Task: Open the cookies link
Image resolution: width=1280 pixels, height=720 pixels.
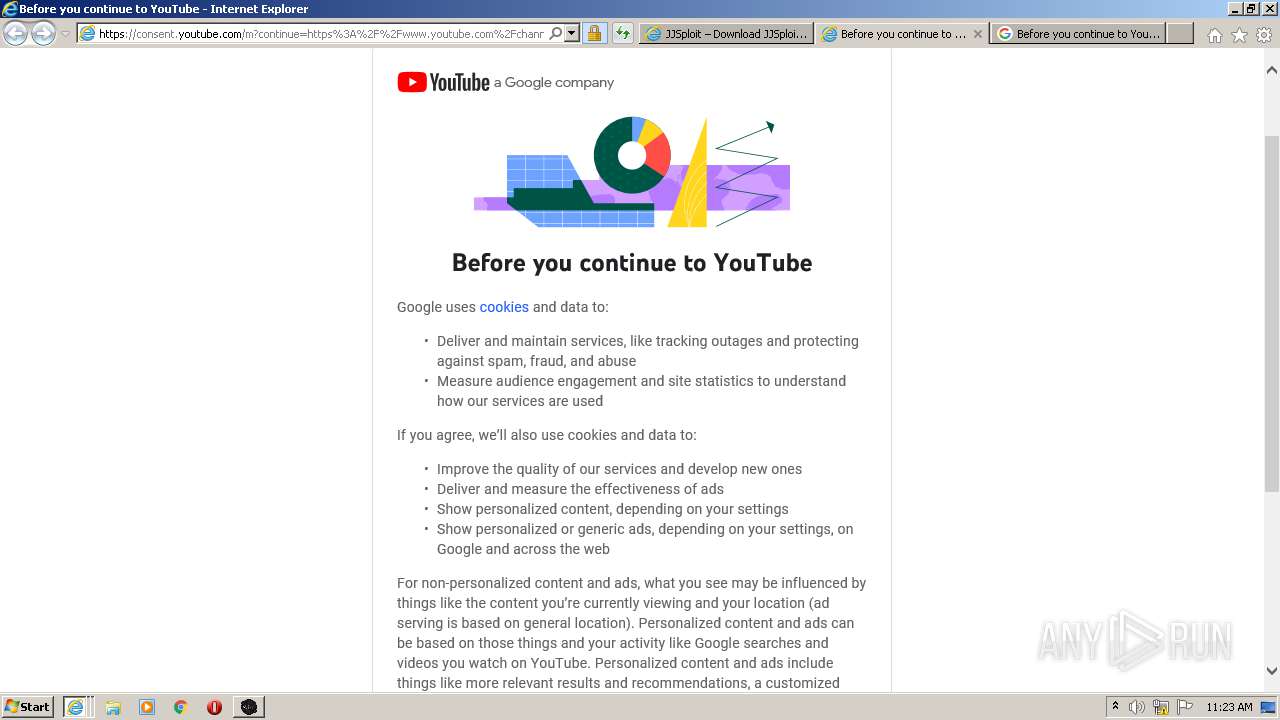Action: click(x=504, y=307)
